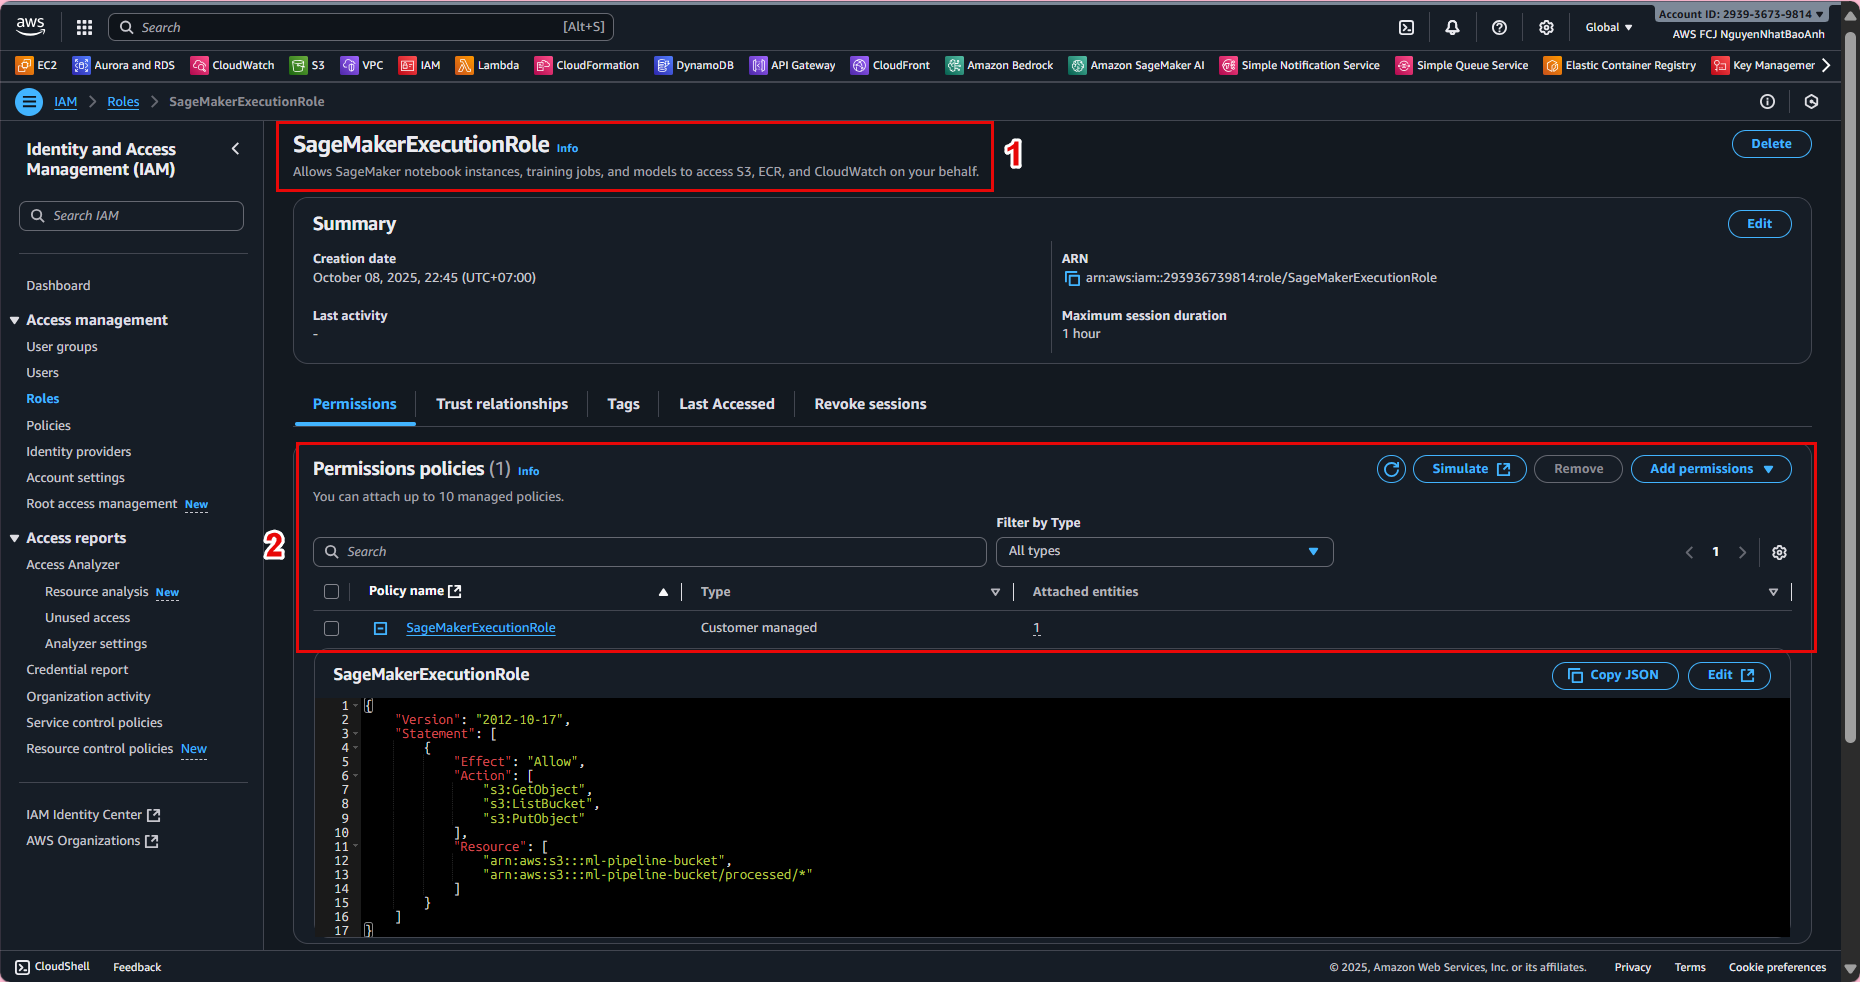This screenshot has width=1860, height=982.
Task: Open IAM Identity Center external link
Action: 93,815
